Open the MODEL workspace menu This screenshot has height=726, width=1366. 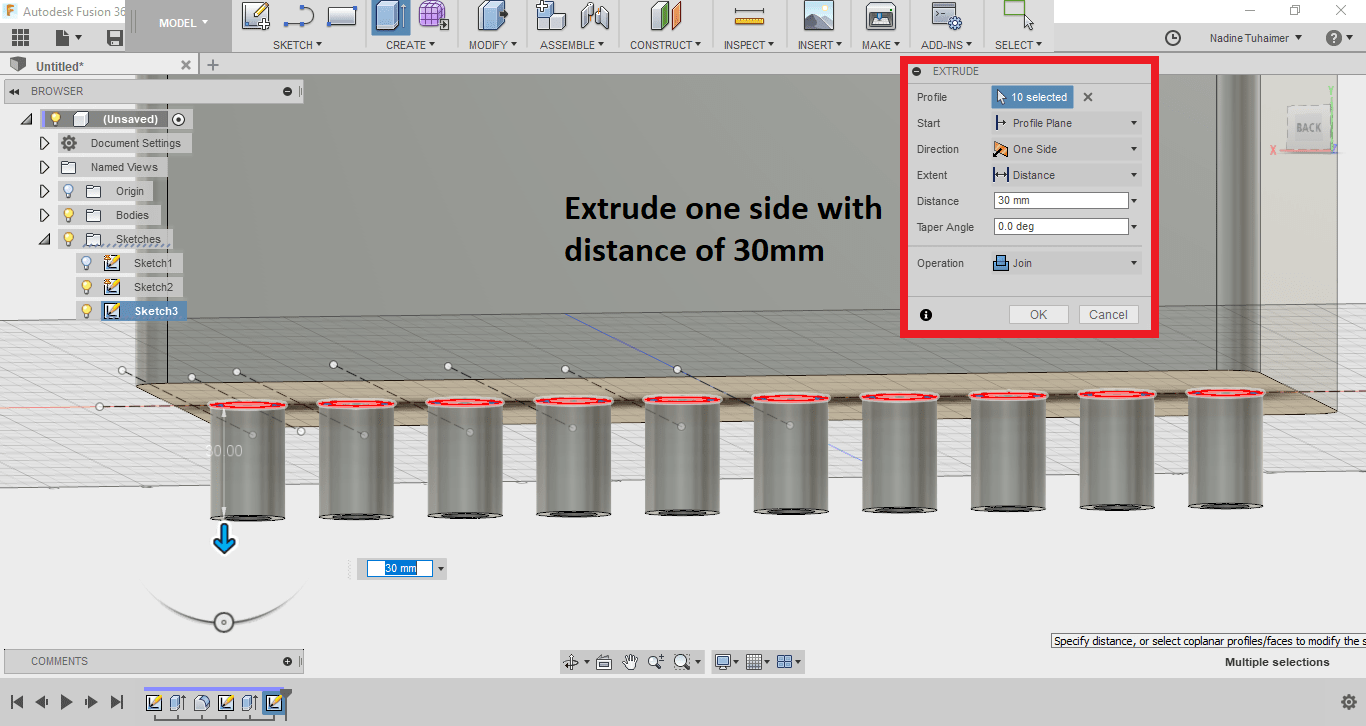(x=184, y=23)
